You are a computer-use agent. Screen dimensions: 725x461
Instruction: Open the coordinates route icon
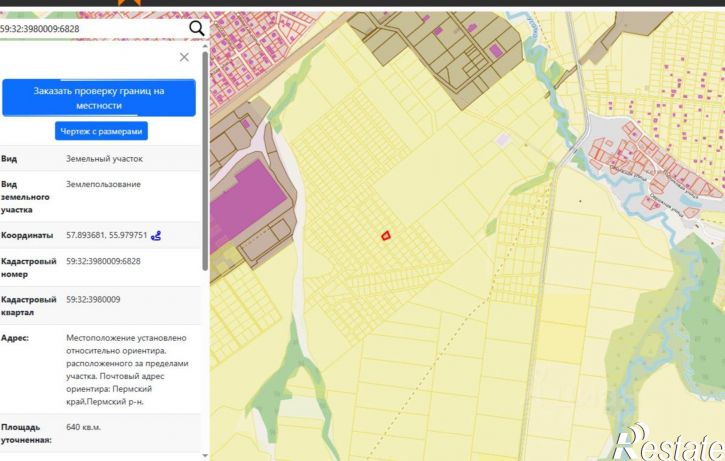(x=156, y=236)
